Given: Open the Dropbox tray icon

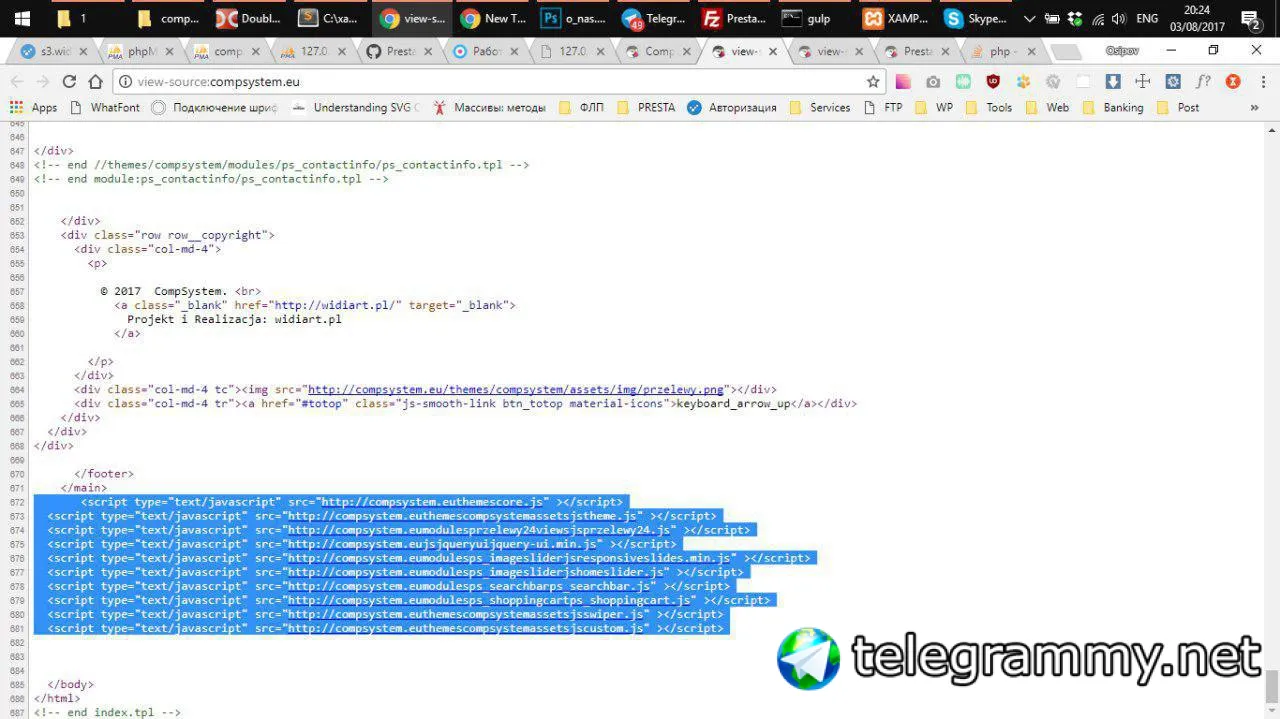Looking at the screenshot, I should (1075, 19).
